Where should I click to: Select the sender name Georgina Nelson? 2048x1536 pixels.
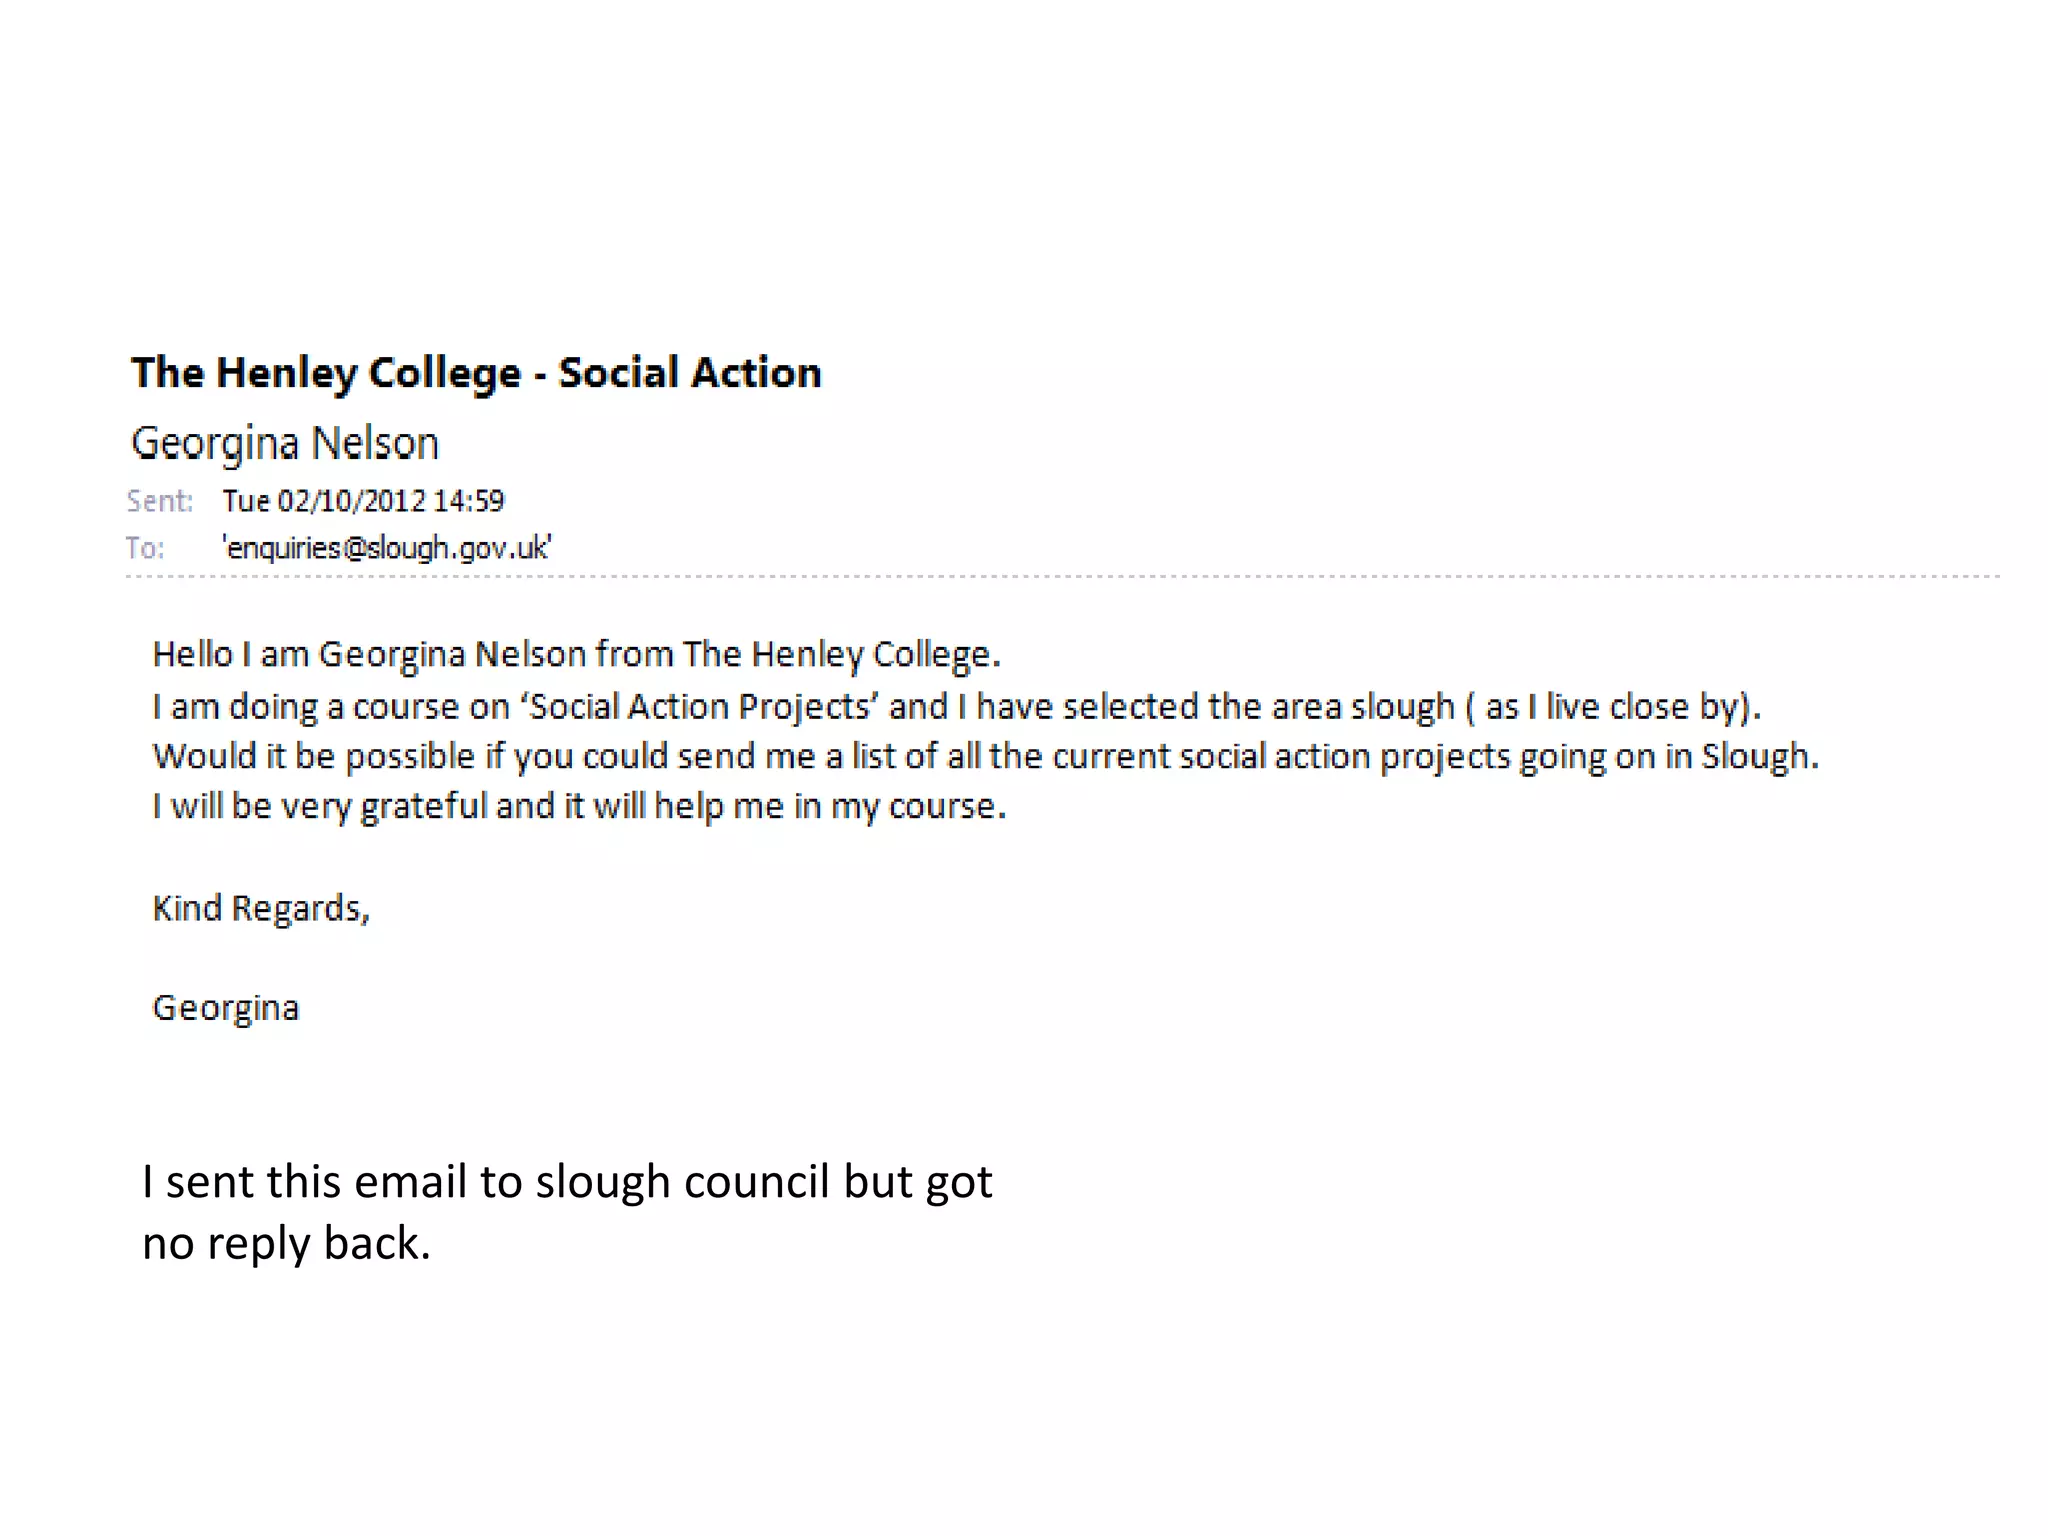(x=285, y=444)
